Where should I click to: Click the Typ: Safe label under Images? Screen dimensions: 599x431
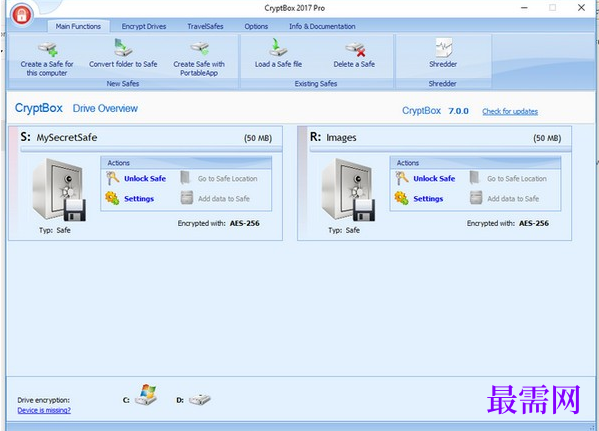point(344,230)
